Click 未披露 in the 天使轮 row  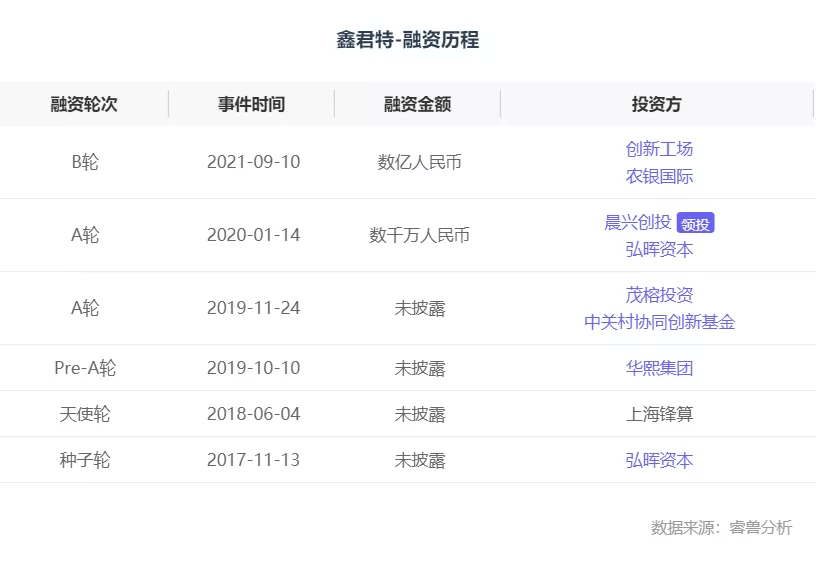click(x=419, y=414)
